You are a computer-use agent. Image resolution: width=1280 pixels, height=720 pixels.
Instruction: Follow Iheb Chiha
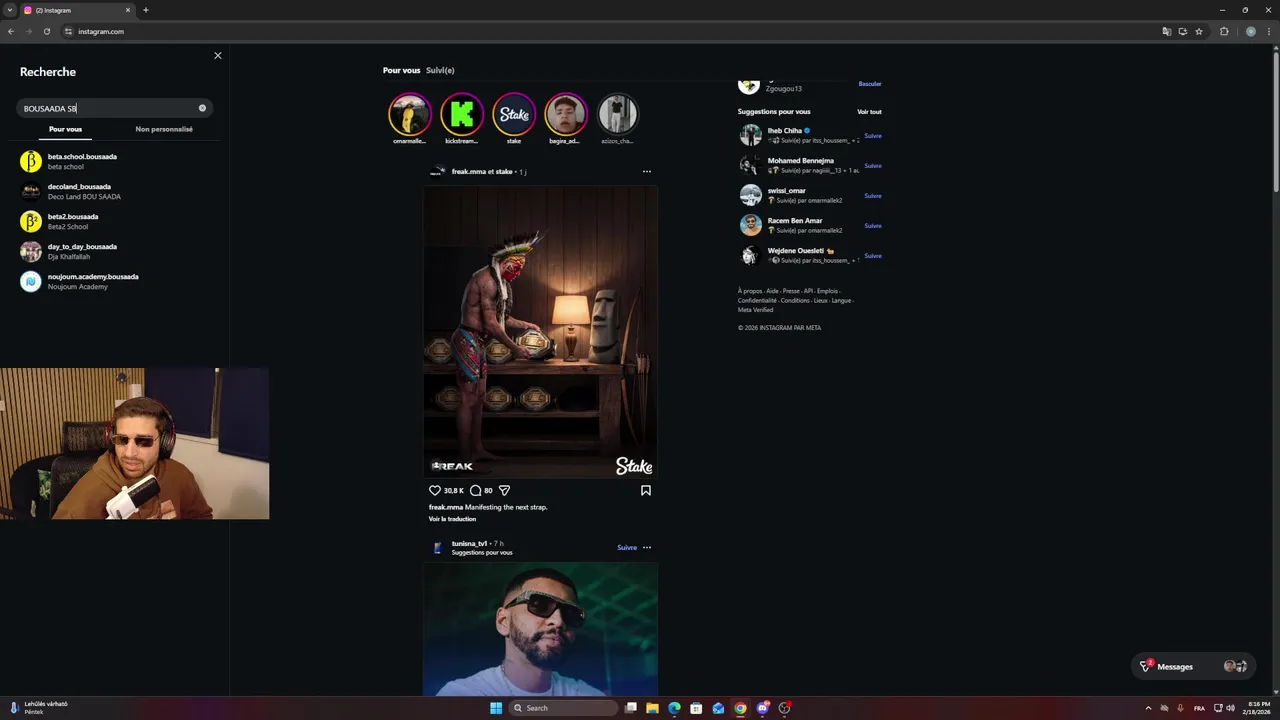[x=873, y=136]
